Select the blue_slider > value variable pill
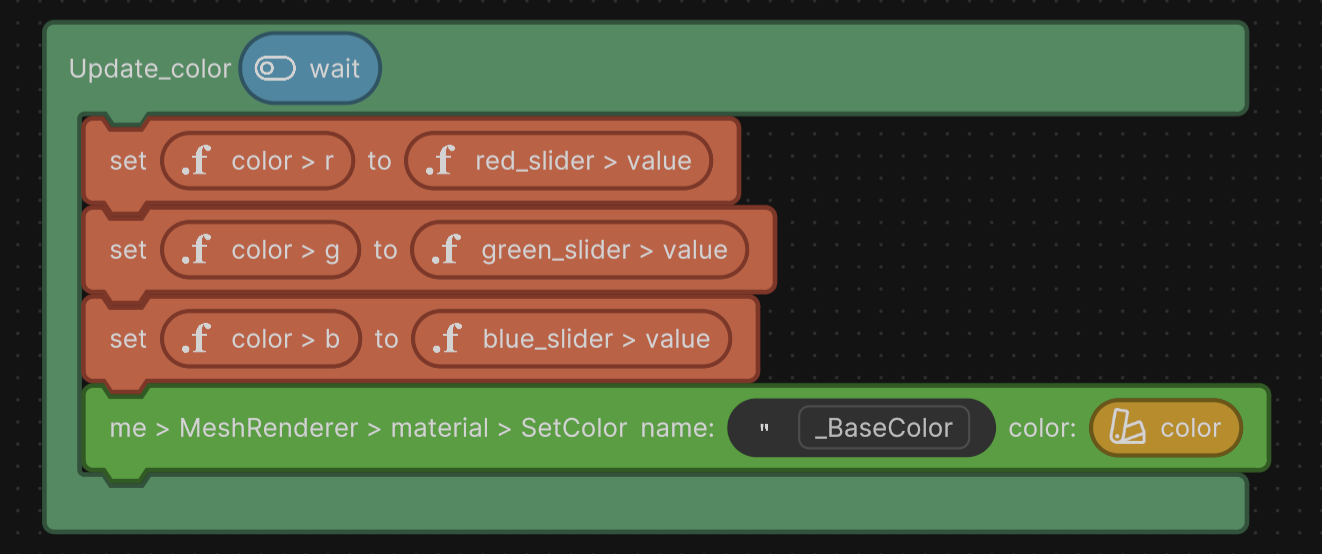The width and height of the screenshot is (1322, 554). tap(596, 339)
